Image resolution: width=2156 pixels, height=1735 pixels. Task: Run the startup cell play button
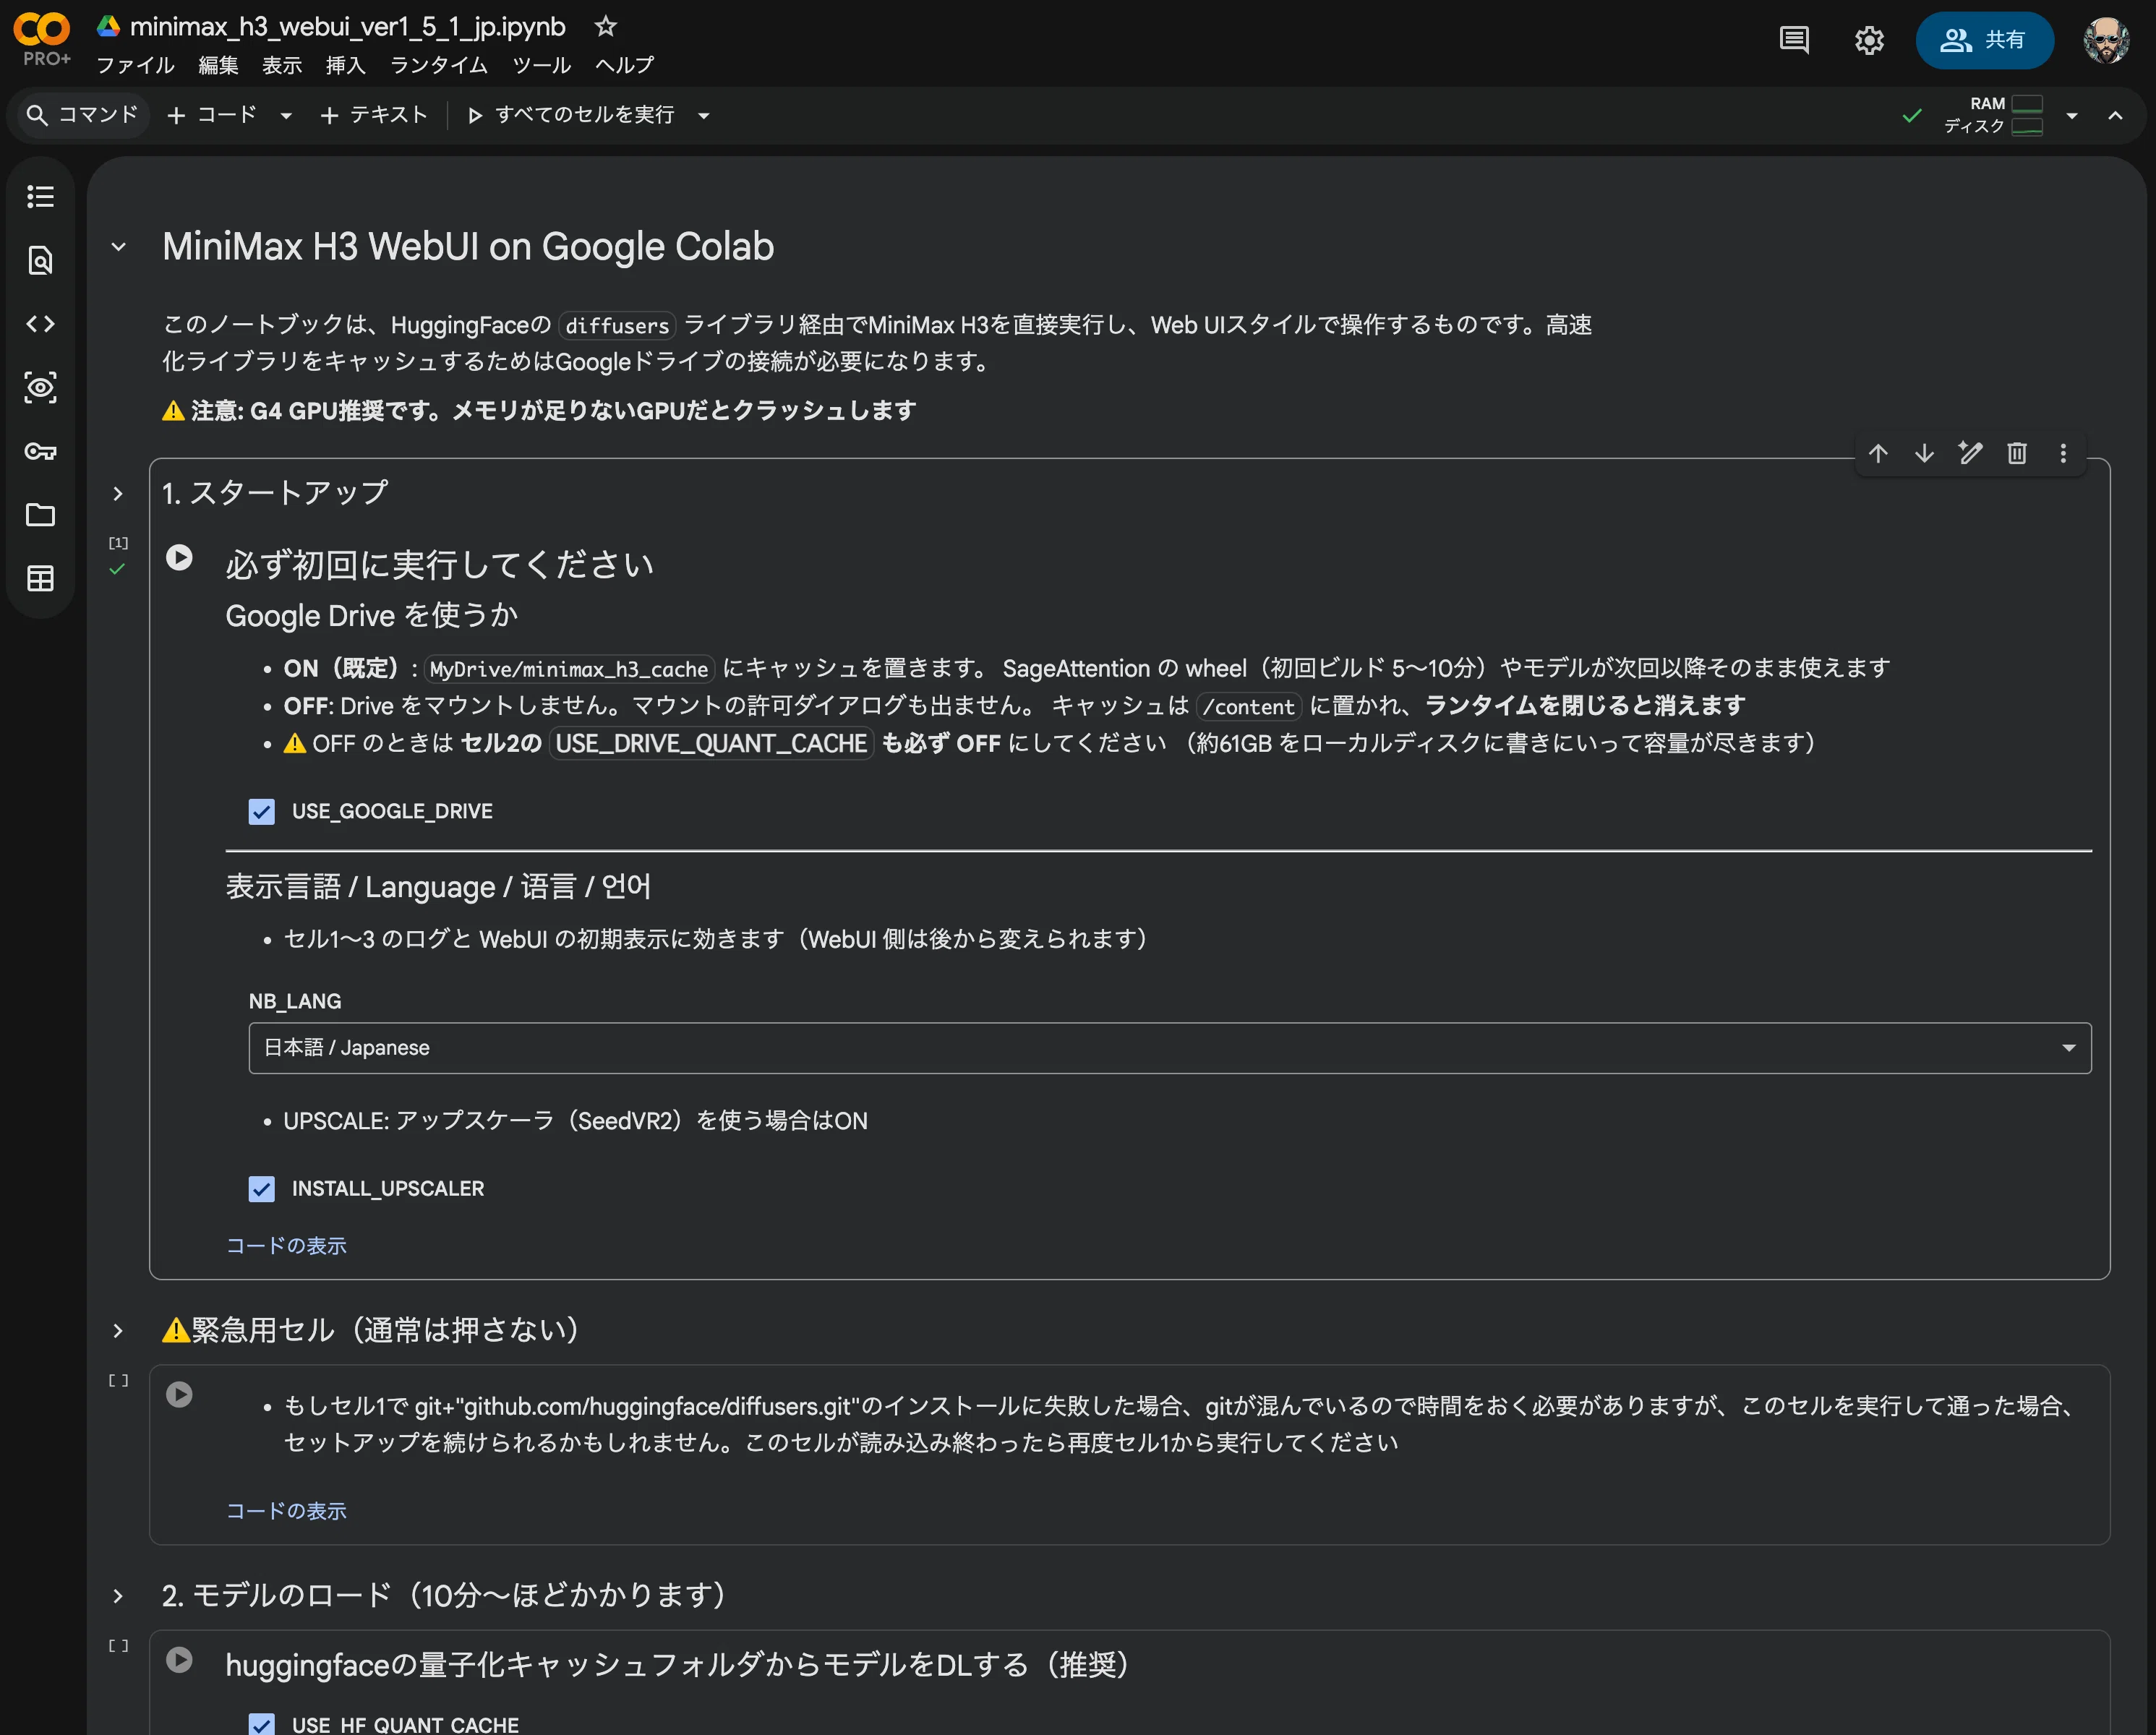tap(179, 557)
